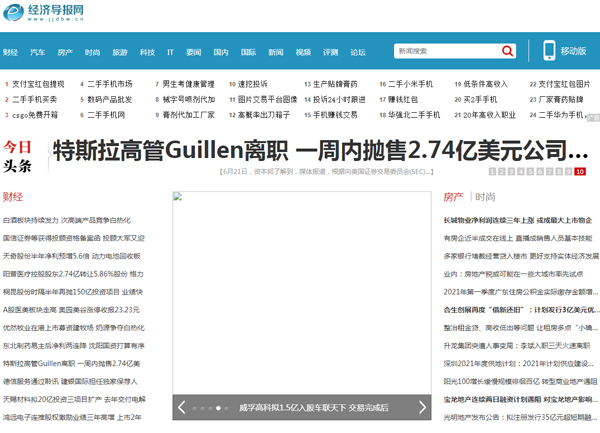Open article 鸿远电子连推股权激励
The height and width of the screenshot is (433, 600).
tap(72, 417)
